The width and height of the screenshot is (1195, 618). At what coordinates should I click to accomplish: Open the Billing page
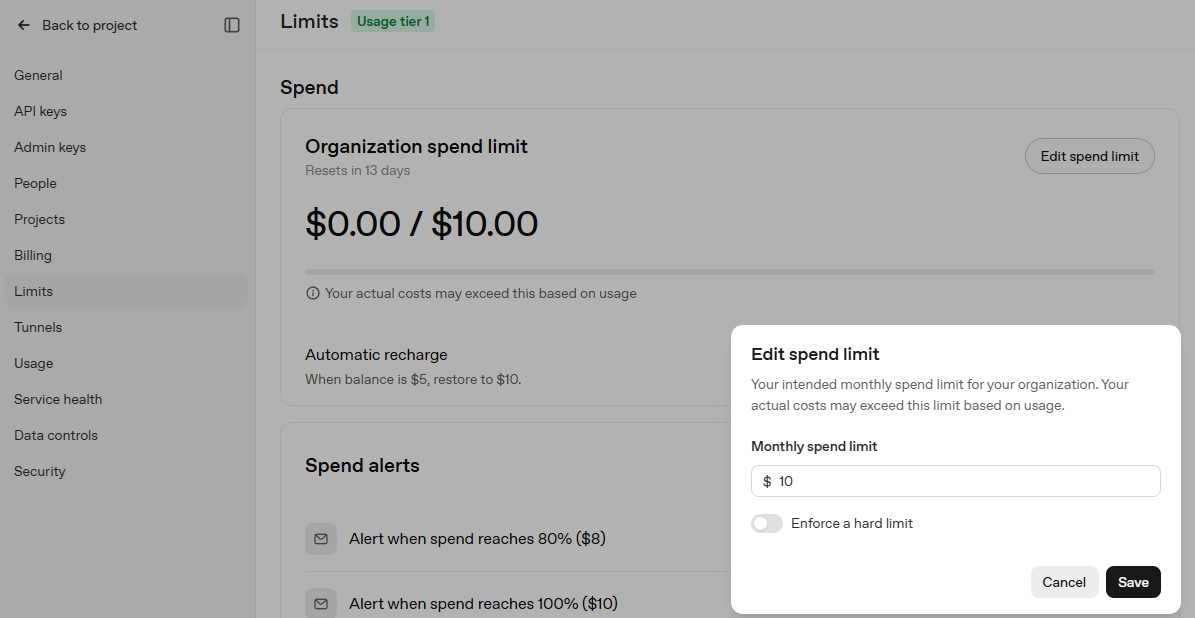[x=33, y=255]
